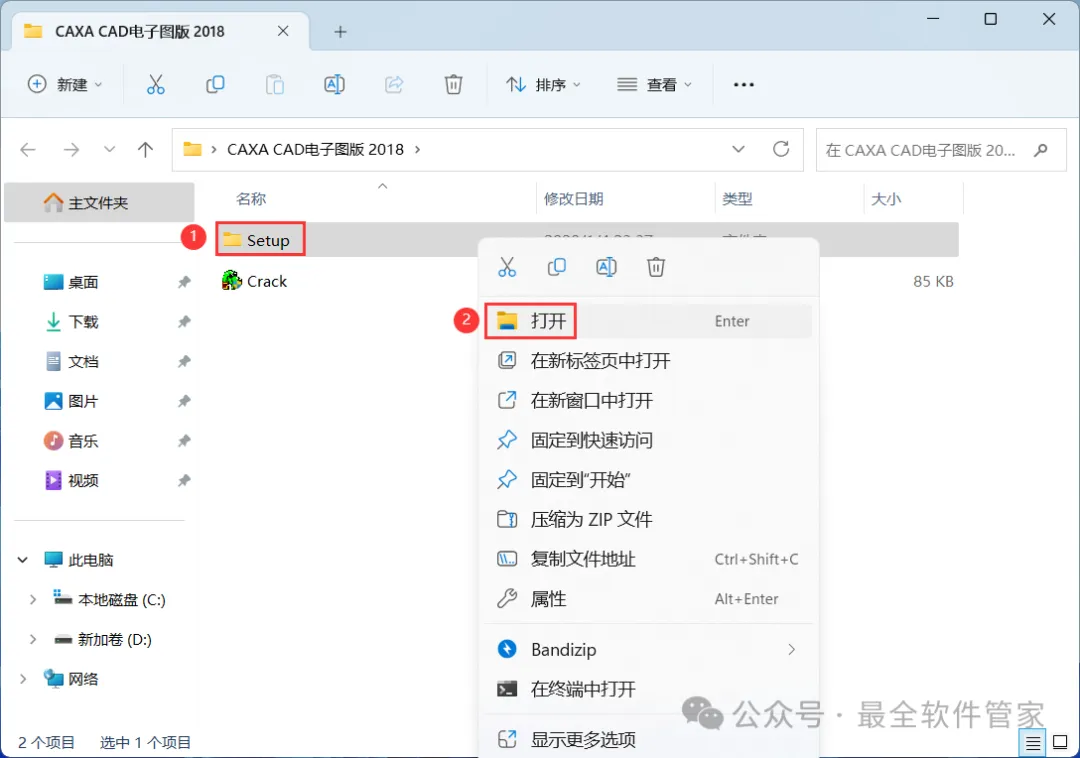This screenshot has width=1080, height=758.
Task: Click the Paste icon in the toolbar
Action: (x=275, y=85)
